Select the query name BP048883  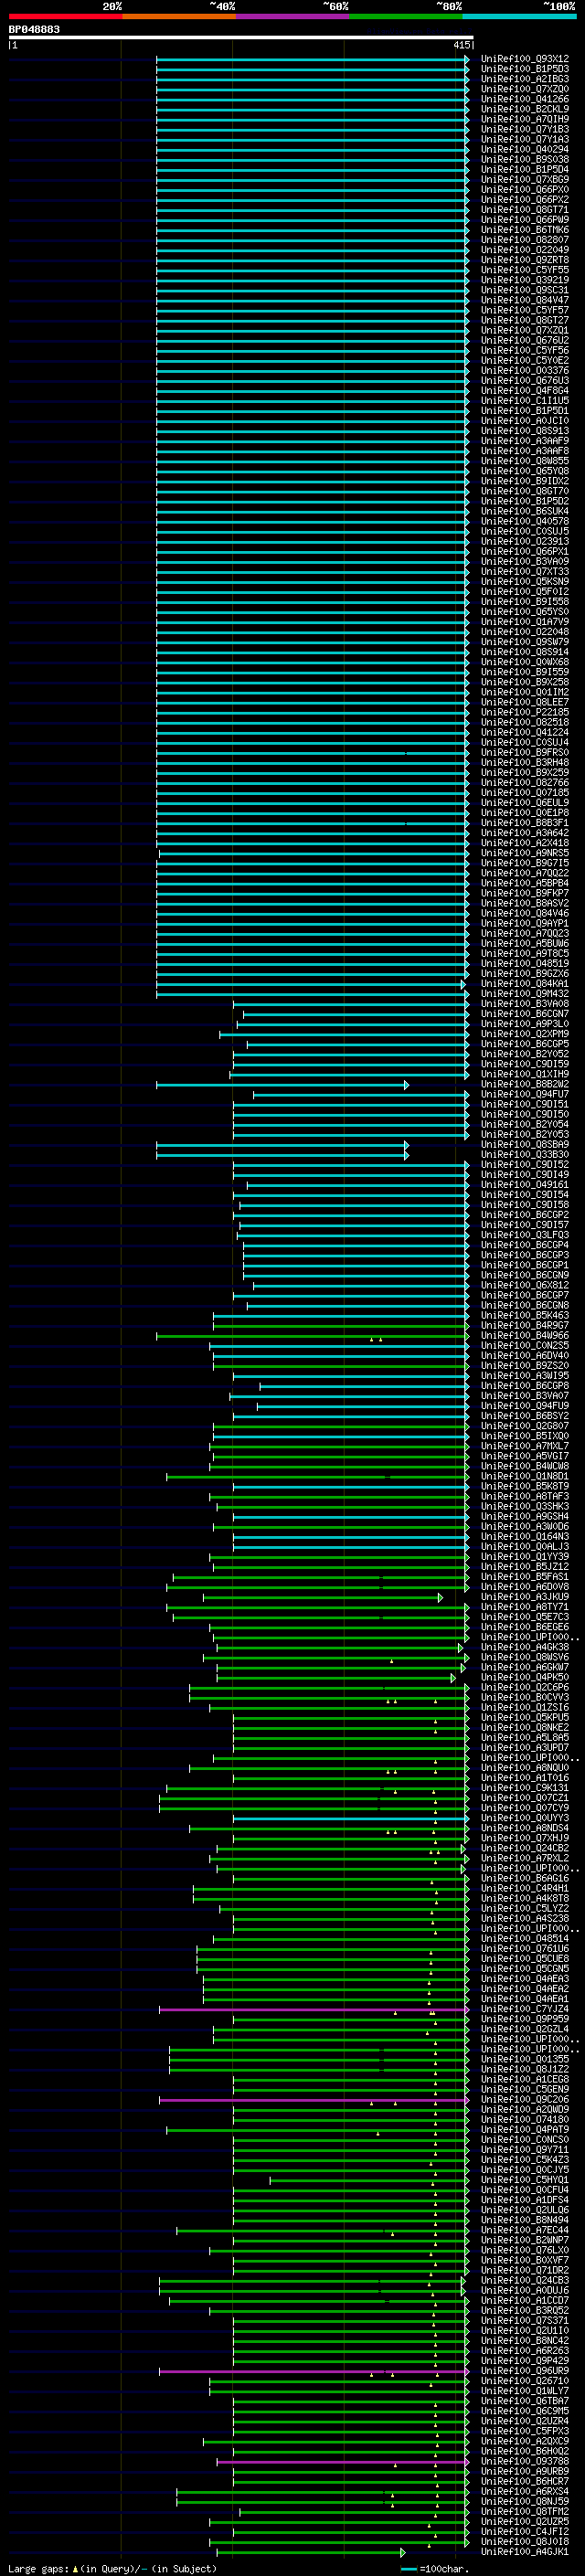pos(34,30)
